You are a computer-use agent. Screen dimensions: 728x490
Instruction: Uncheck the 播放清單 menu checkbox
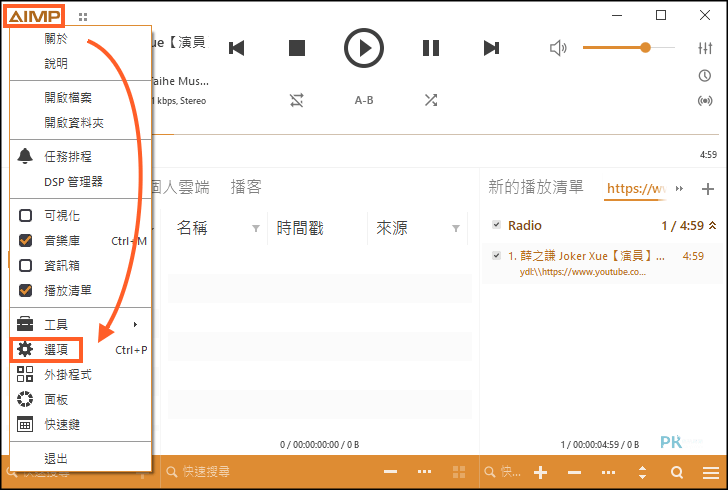point(26,291)
